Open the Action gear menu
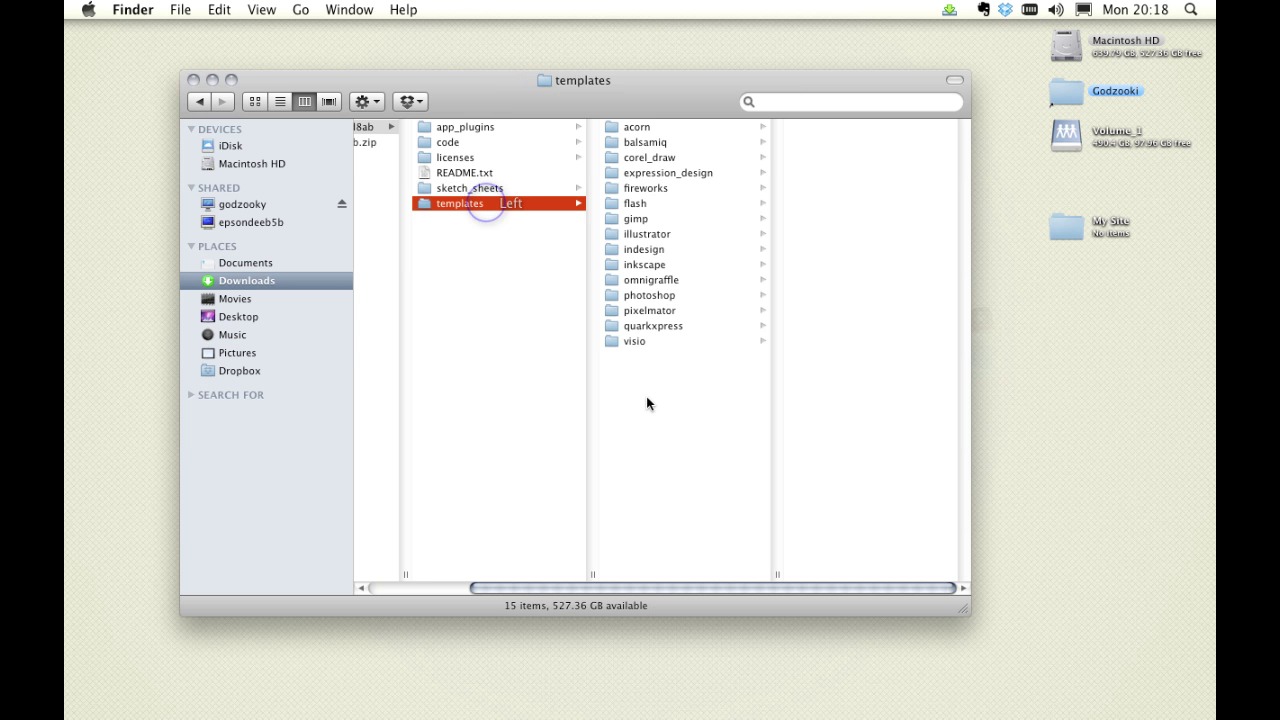The height and width of the screenshot is (720, 1280). tap(367, 101)
